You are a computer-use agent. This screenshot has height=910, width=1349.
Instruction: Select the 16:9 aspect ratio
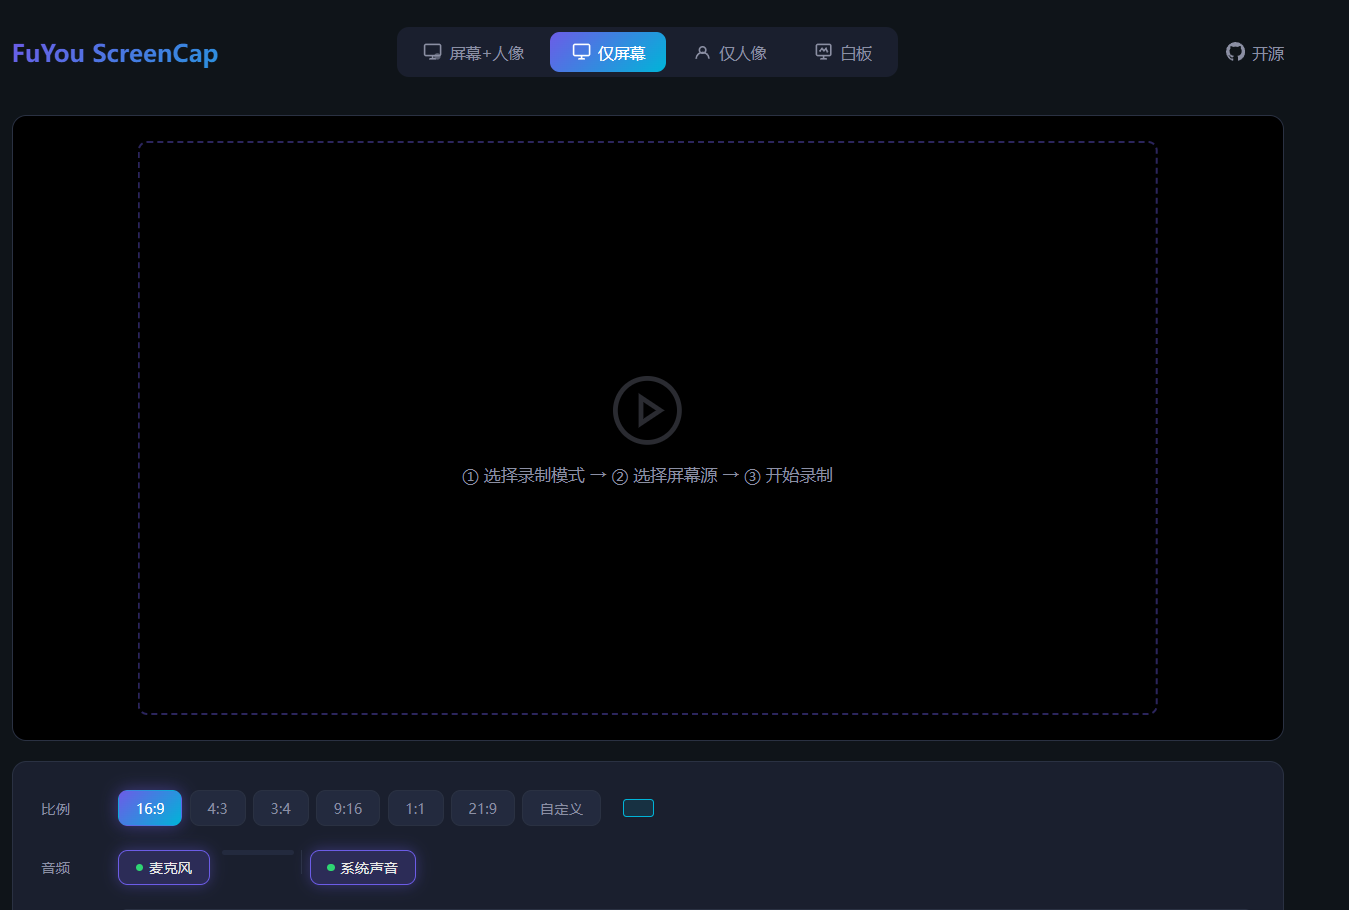[x=150, y=808]
